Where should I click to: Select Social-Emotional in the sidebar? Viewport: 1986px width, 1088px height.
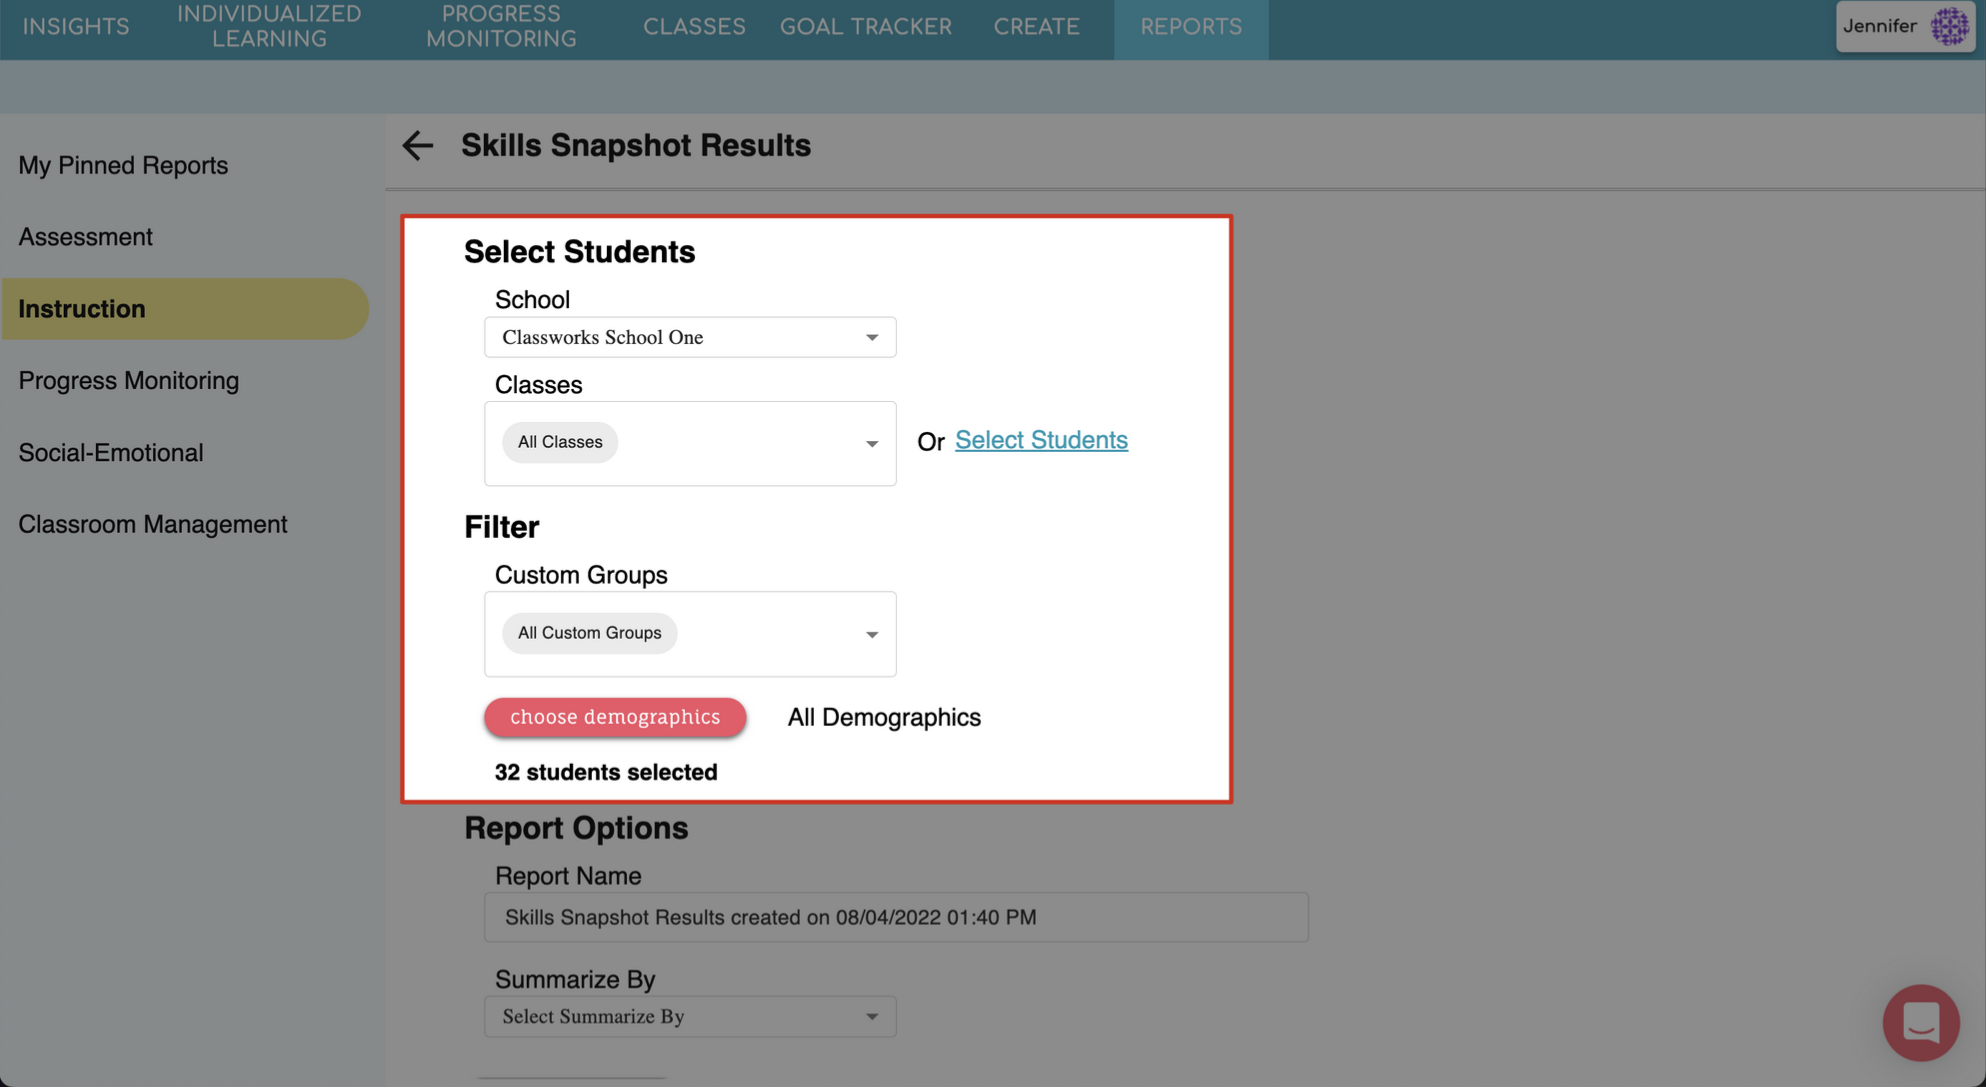(x=111, y=453)
